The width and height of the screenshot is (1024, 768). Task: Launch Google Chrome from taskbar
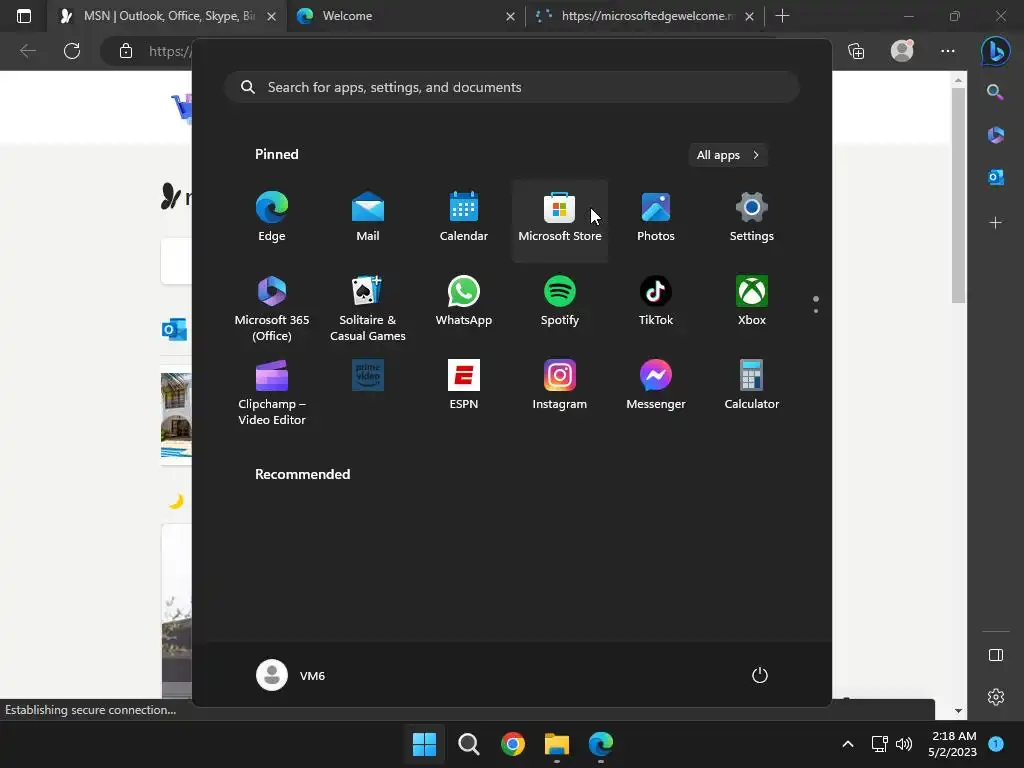pyautogui.click(x=513, y=744)
